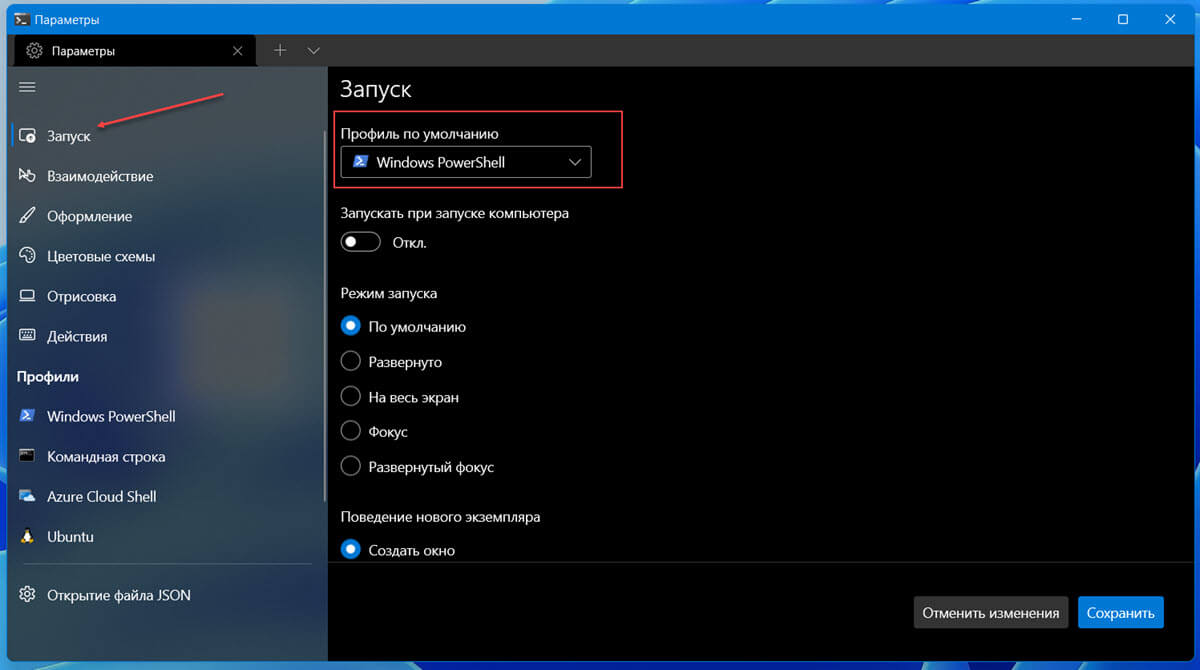Click the Windows PowerShell profile icon in sidebar
Screen dimensions: 1200x670
point(28,416)
